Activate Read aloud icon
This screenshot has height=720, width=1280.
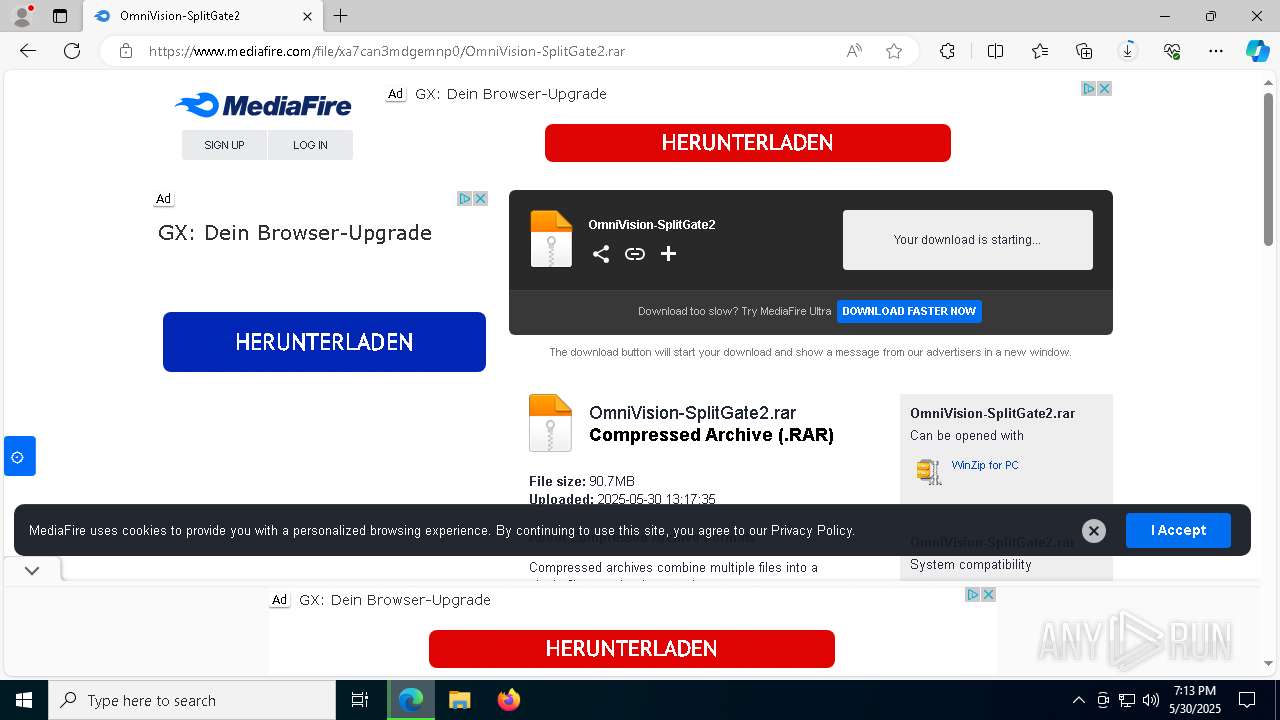point(854,51)
